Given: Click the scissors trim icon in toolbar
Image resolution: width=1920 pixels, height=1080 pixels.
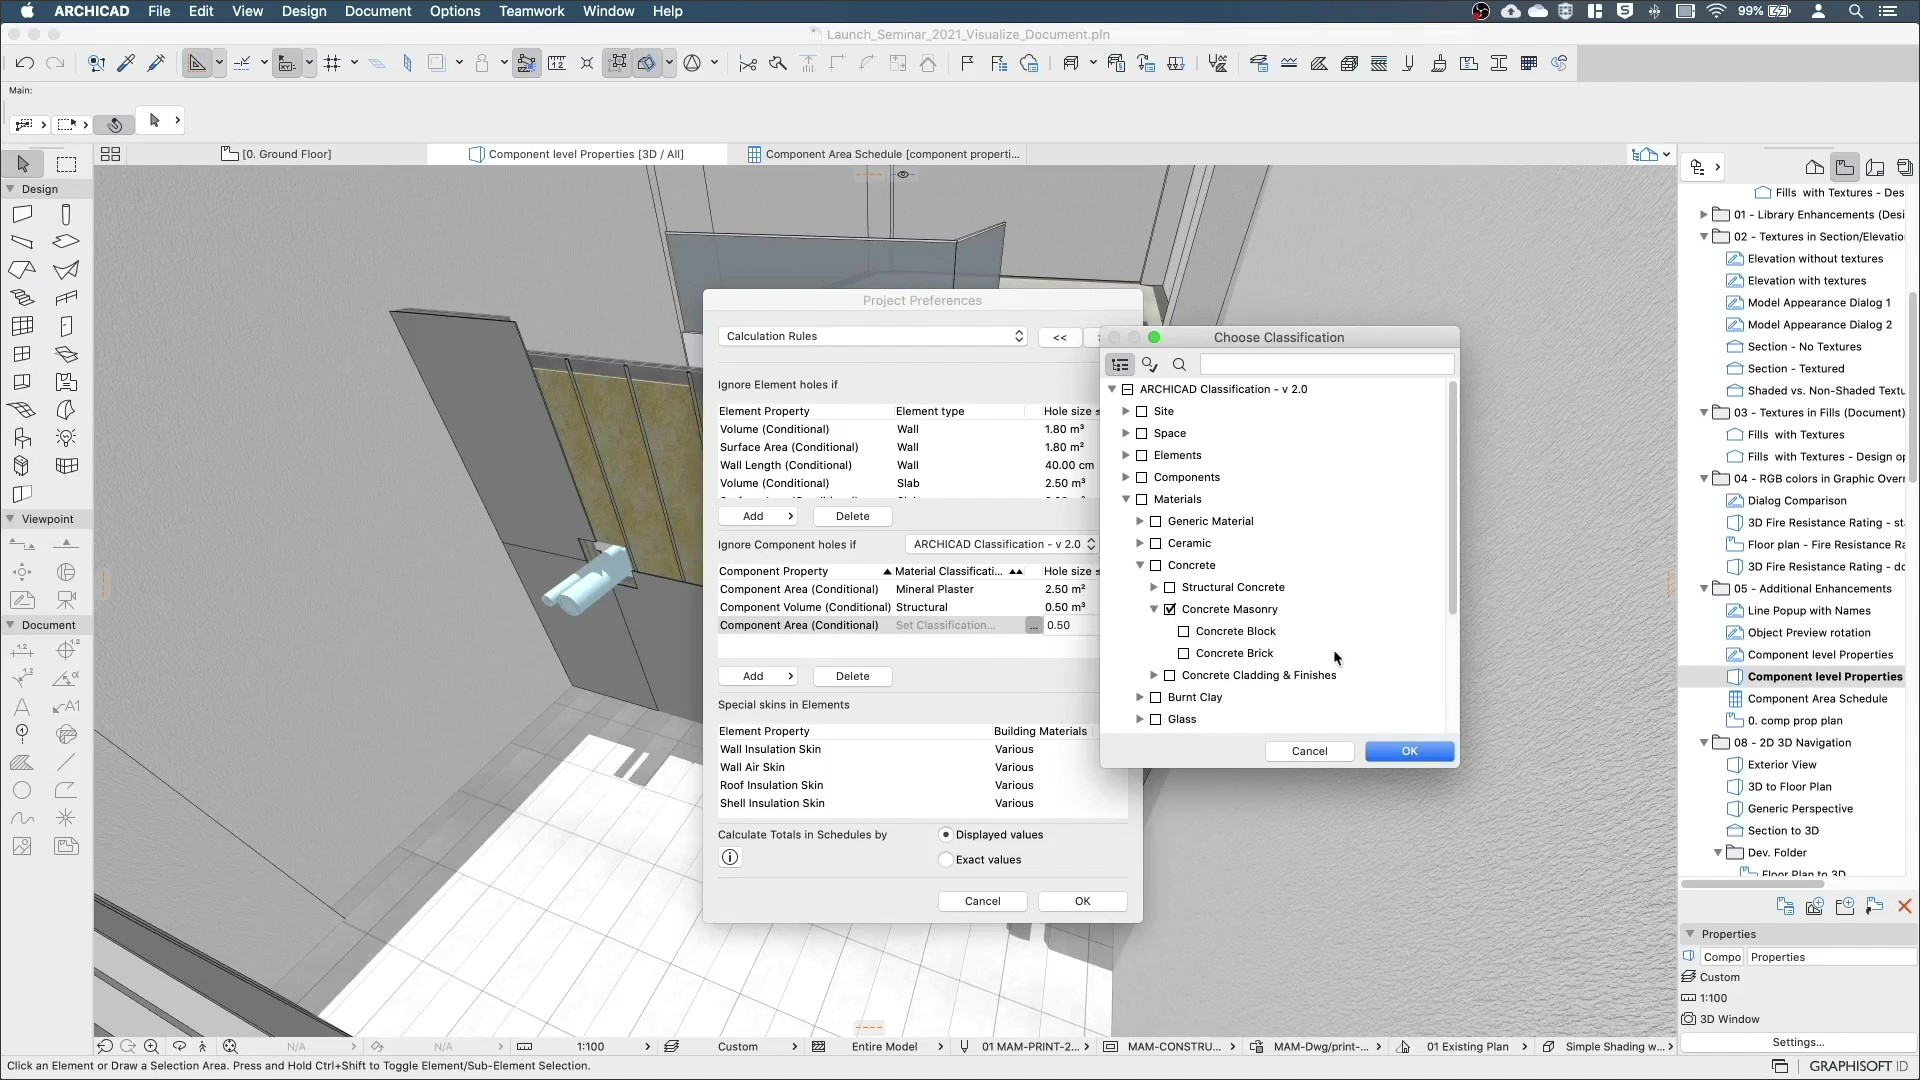Looking at the screenshot, I should pos(747,63).
